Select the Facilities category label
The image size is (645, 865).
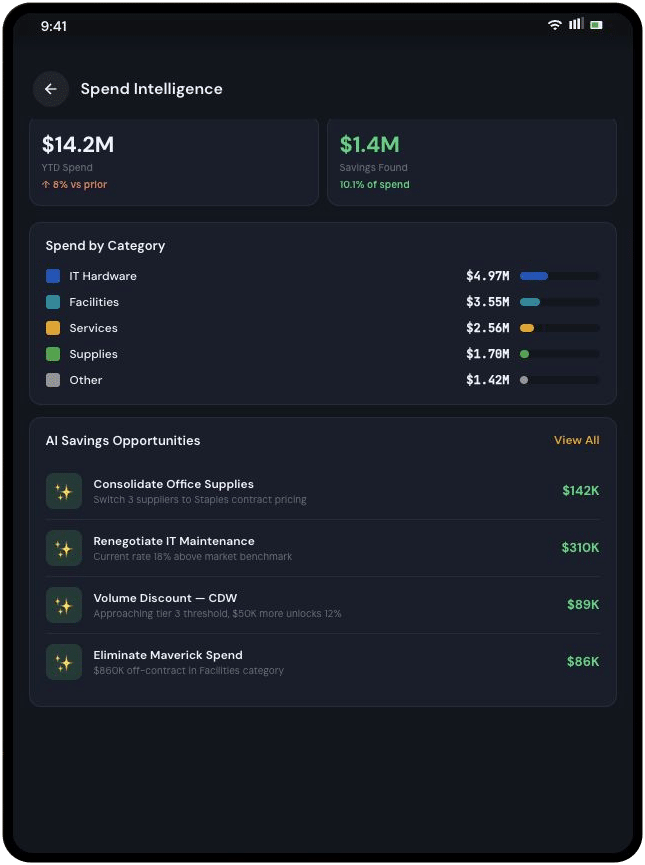point(94,302)
